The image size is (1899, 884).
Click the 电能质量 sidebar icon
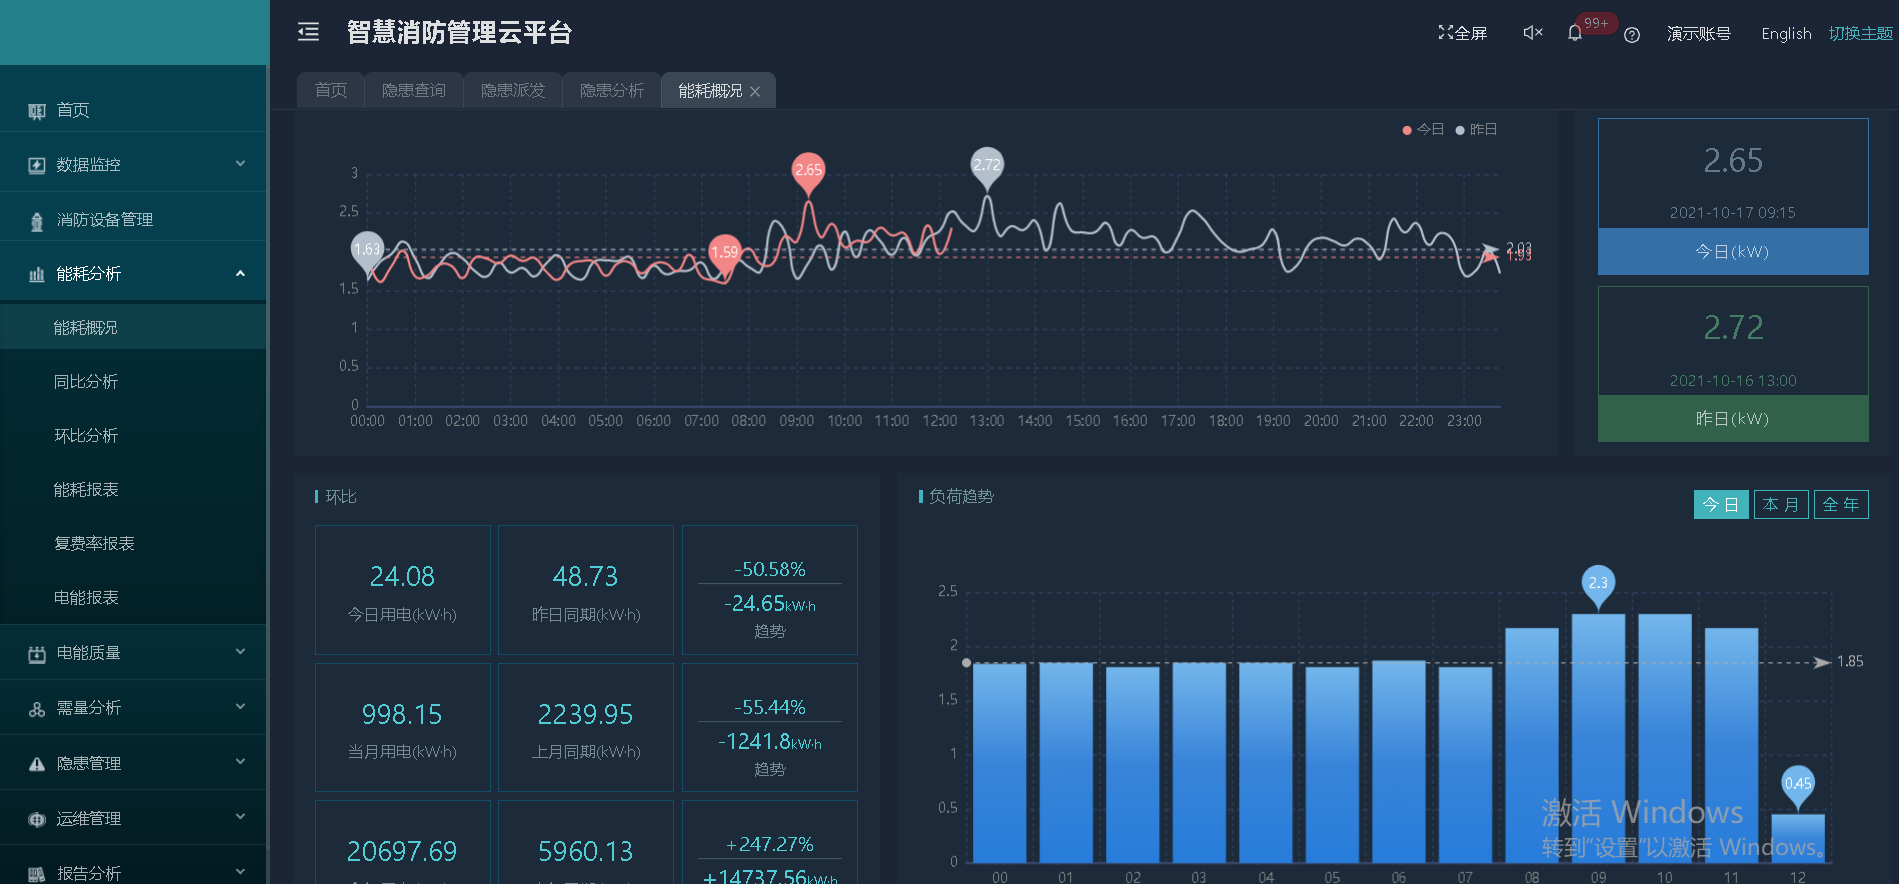pyautogui.click(x=37, y=654)
